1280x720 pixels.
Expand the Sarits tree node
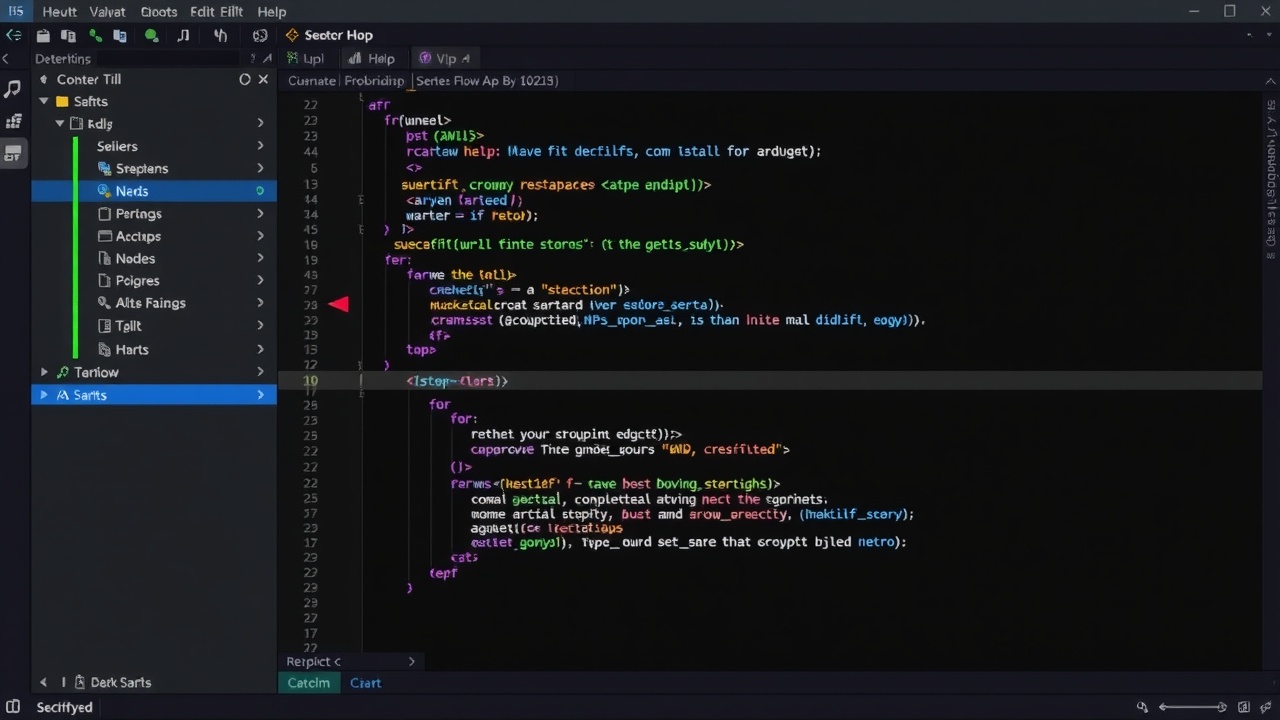(x=44, y=395)
